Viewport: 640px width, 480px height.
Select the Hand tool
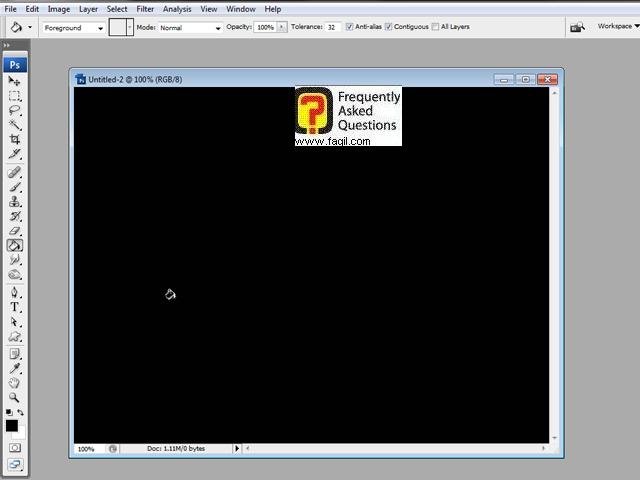[15, 382]
